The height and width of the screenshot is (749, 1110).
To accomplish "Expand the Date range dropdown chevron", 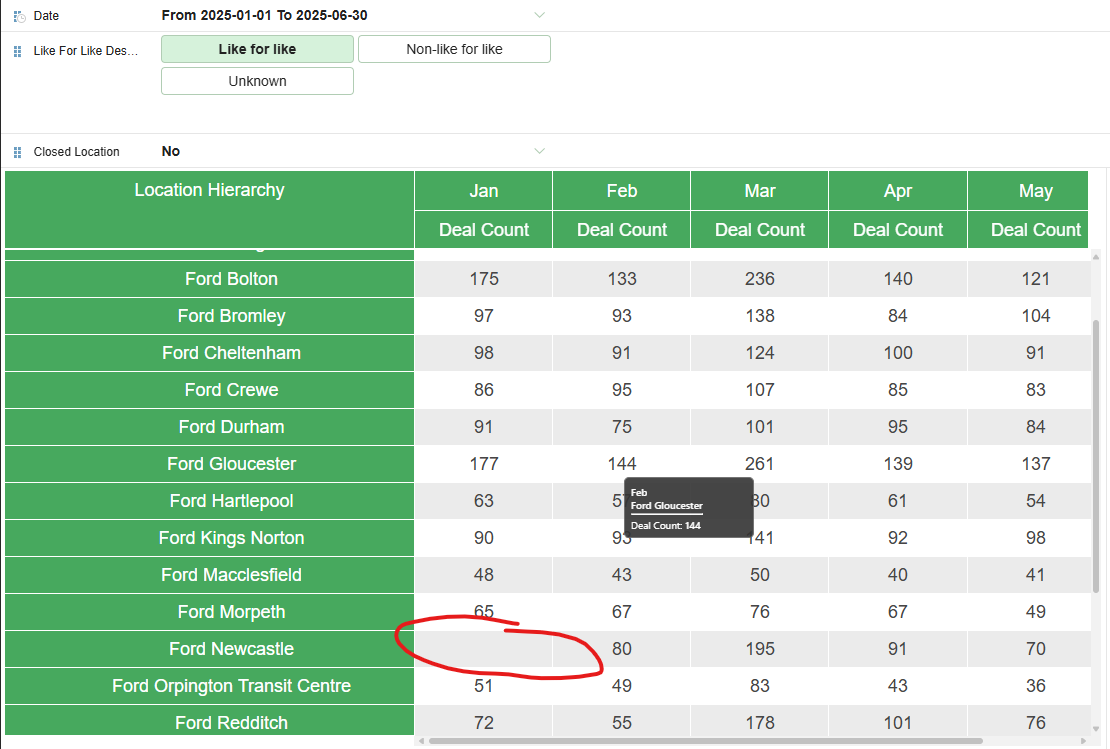I will [539, 15].
